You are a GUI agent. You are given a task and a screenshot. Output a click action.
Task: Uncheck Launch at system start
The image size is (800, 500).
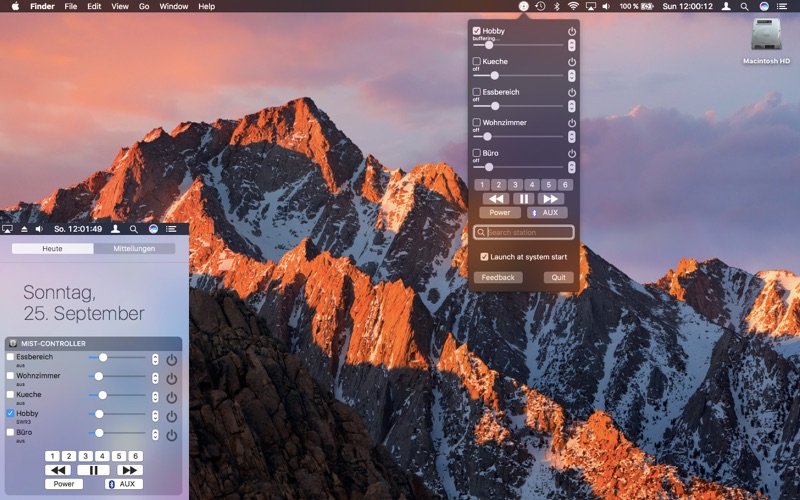point(485,257)
